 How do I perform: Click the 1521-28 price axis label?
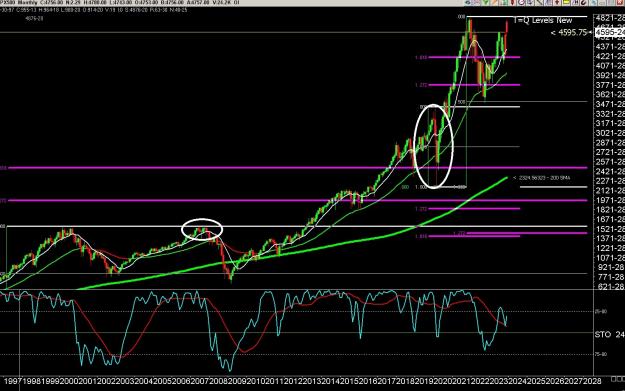point(609,229)
